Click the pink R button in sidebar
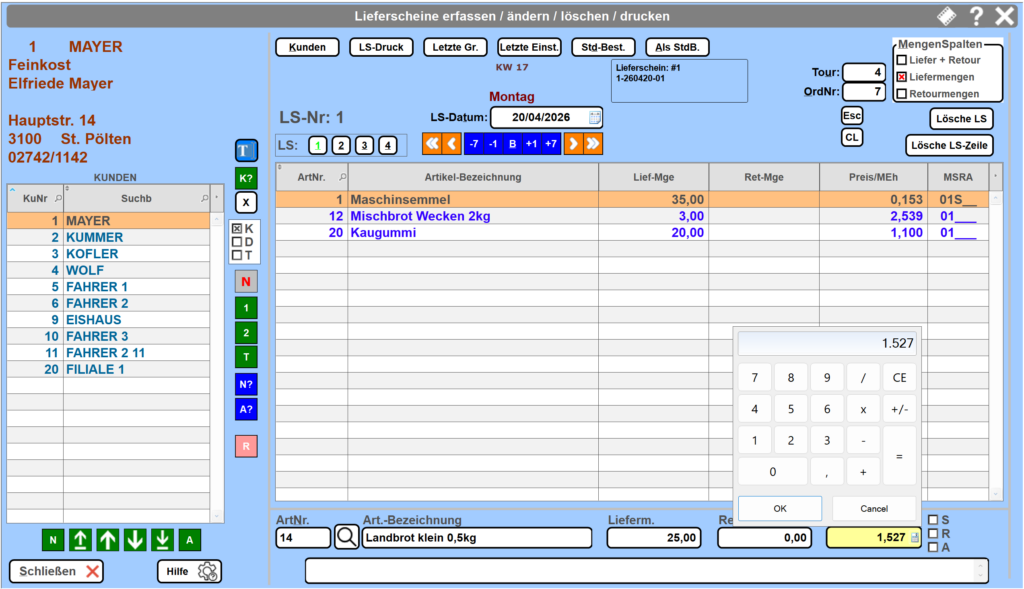1024x589 pixels. [x=246, y=446]
